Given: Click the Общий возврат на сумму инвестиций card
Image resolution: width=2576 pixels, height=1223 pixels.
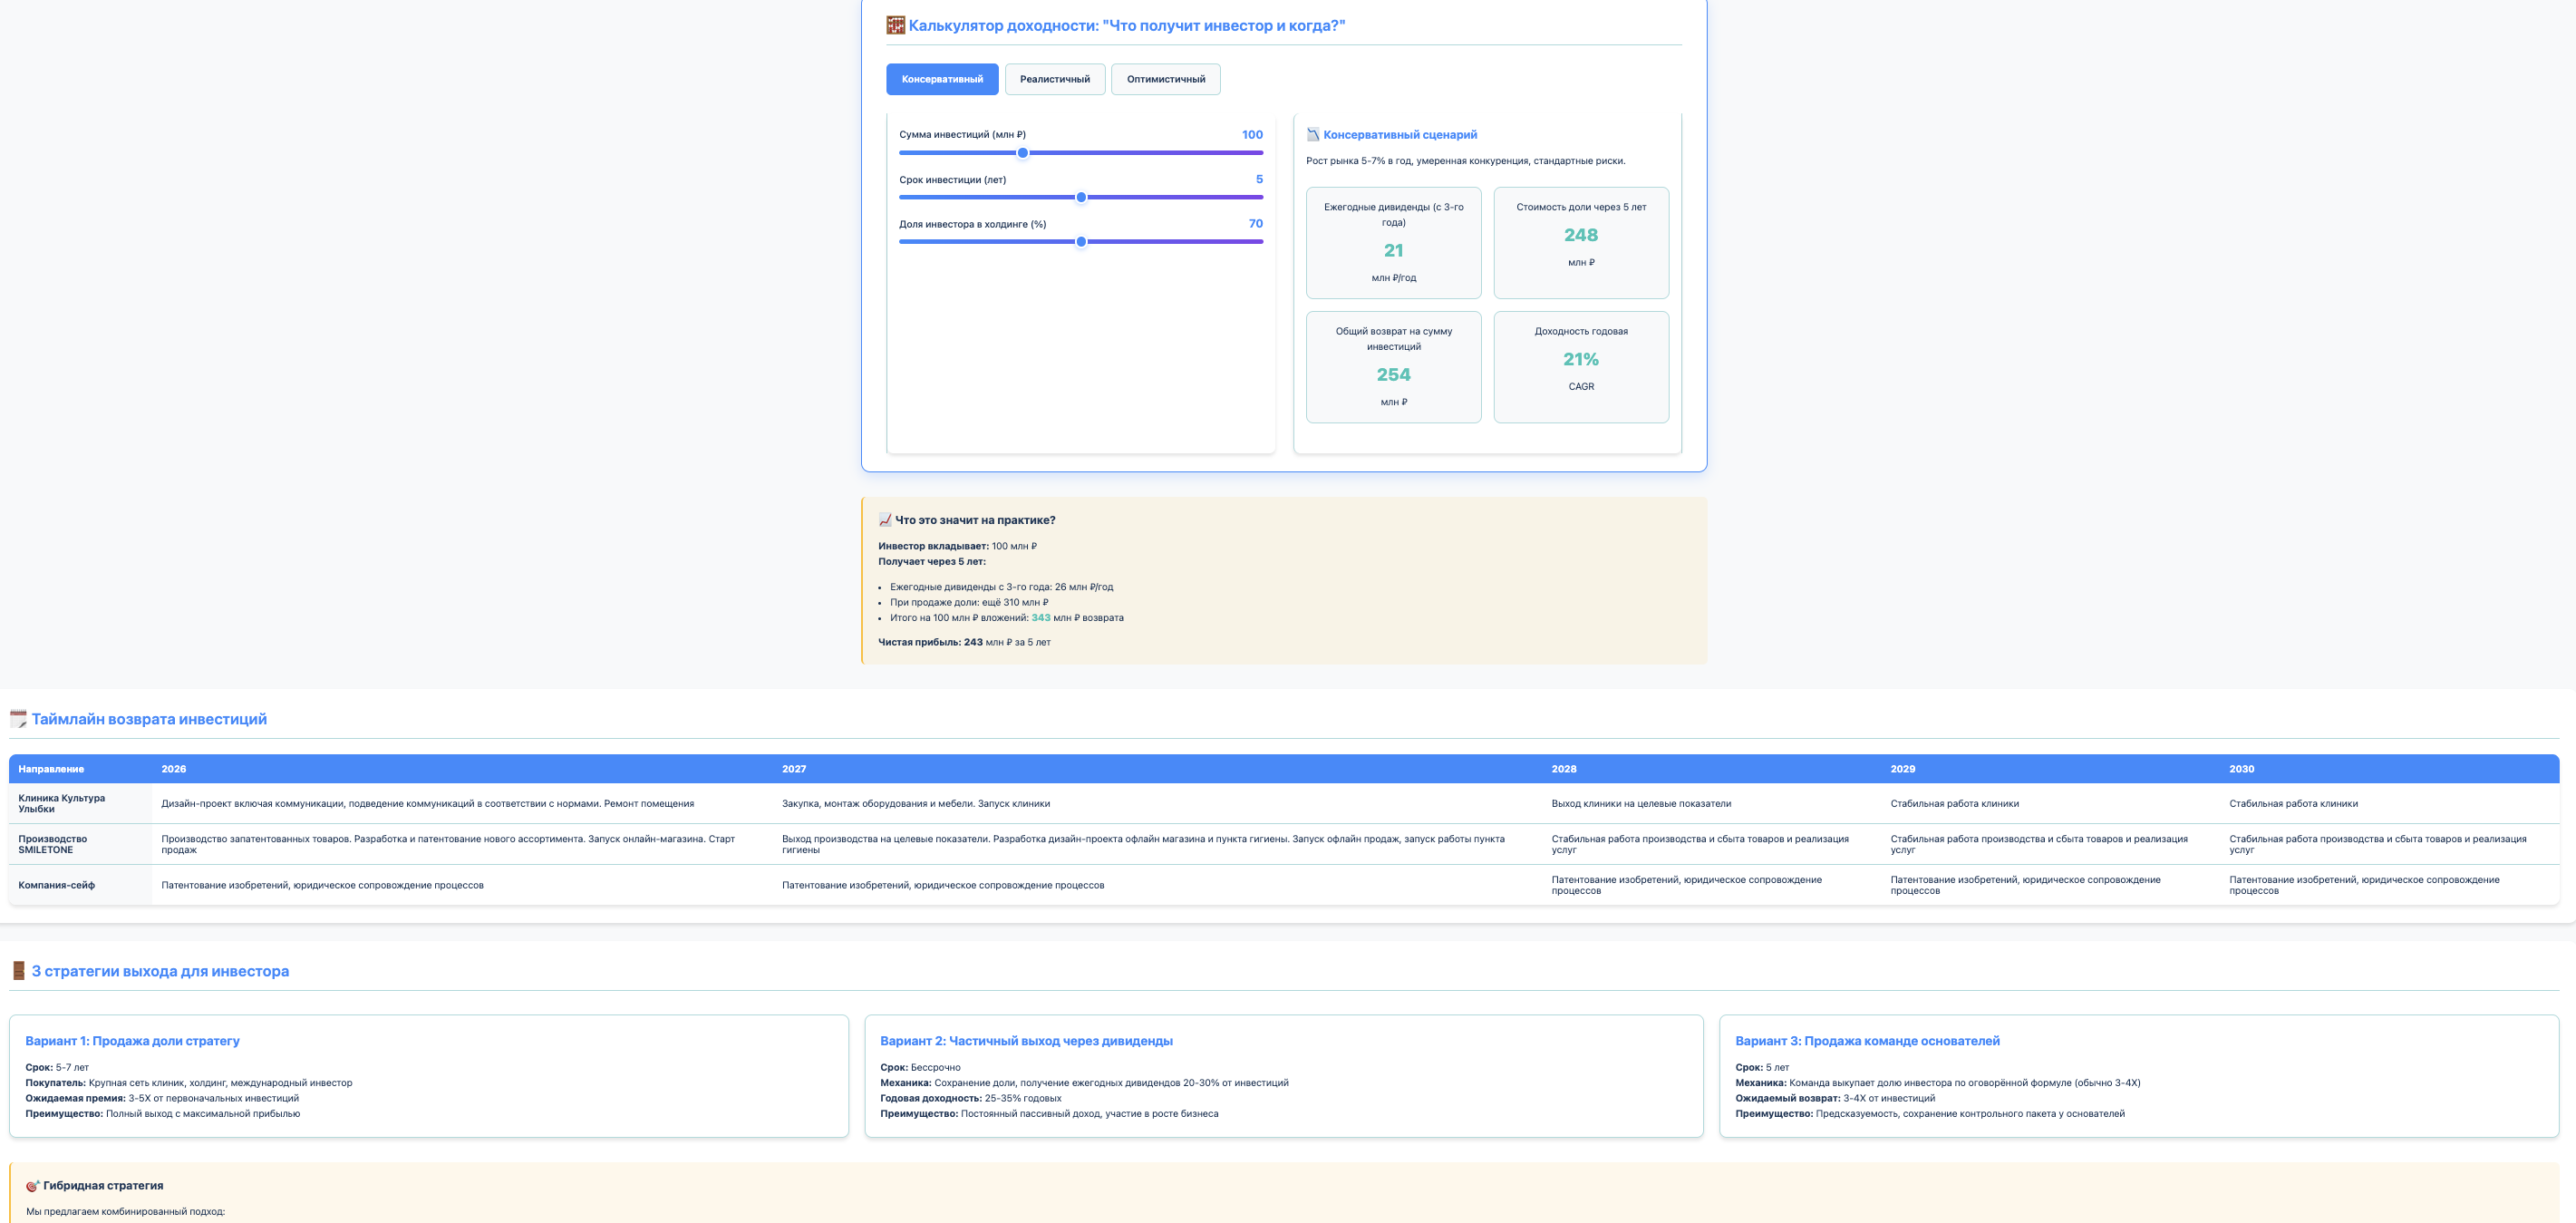Looking at the screenshot, I should (1393, 367).
